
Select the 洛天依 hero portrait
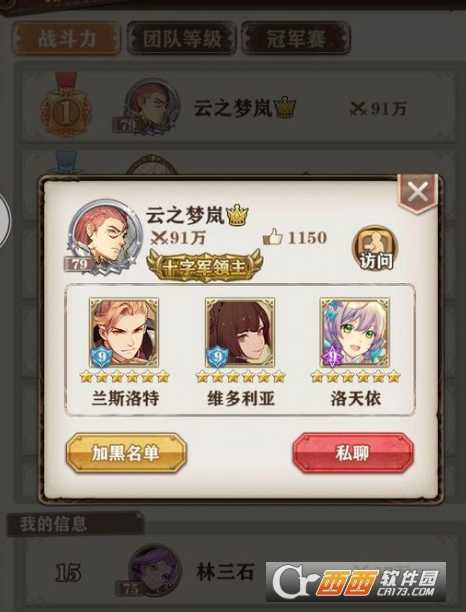(355, 332)
